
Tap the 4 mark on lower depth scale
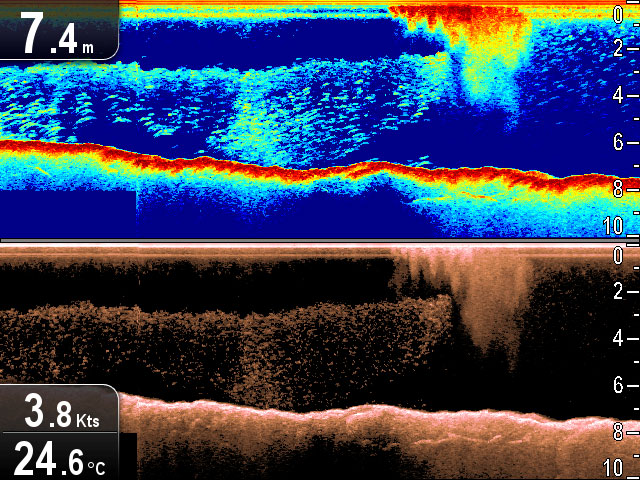pos(619,339)
